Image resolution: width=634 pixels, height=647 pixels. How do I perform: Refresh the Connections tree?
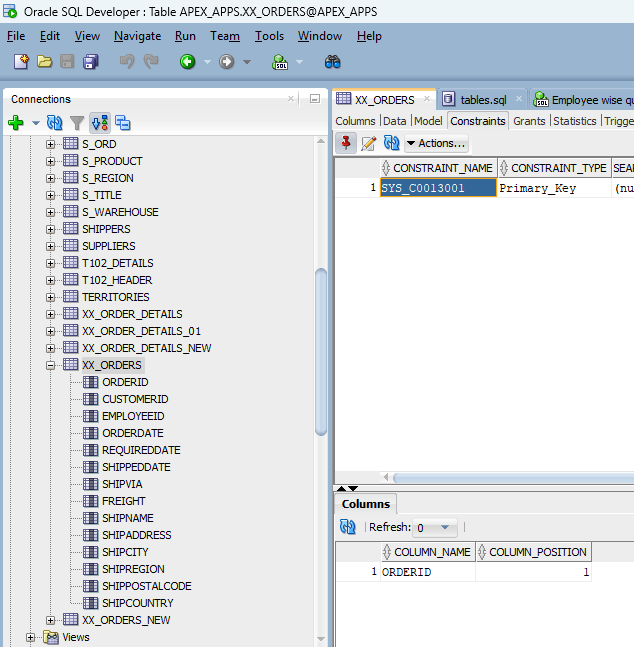[54, 123]
